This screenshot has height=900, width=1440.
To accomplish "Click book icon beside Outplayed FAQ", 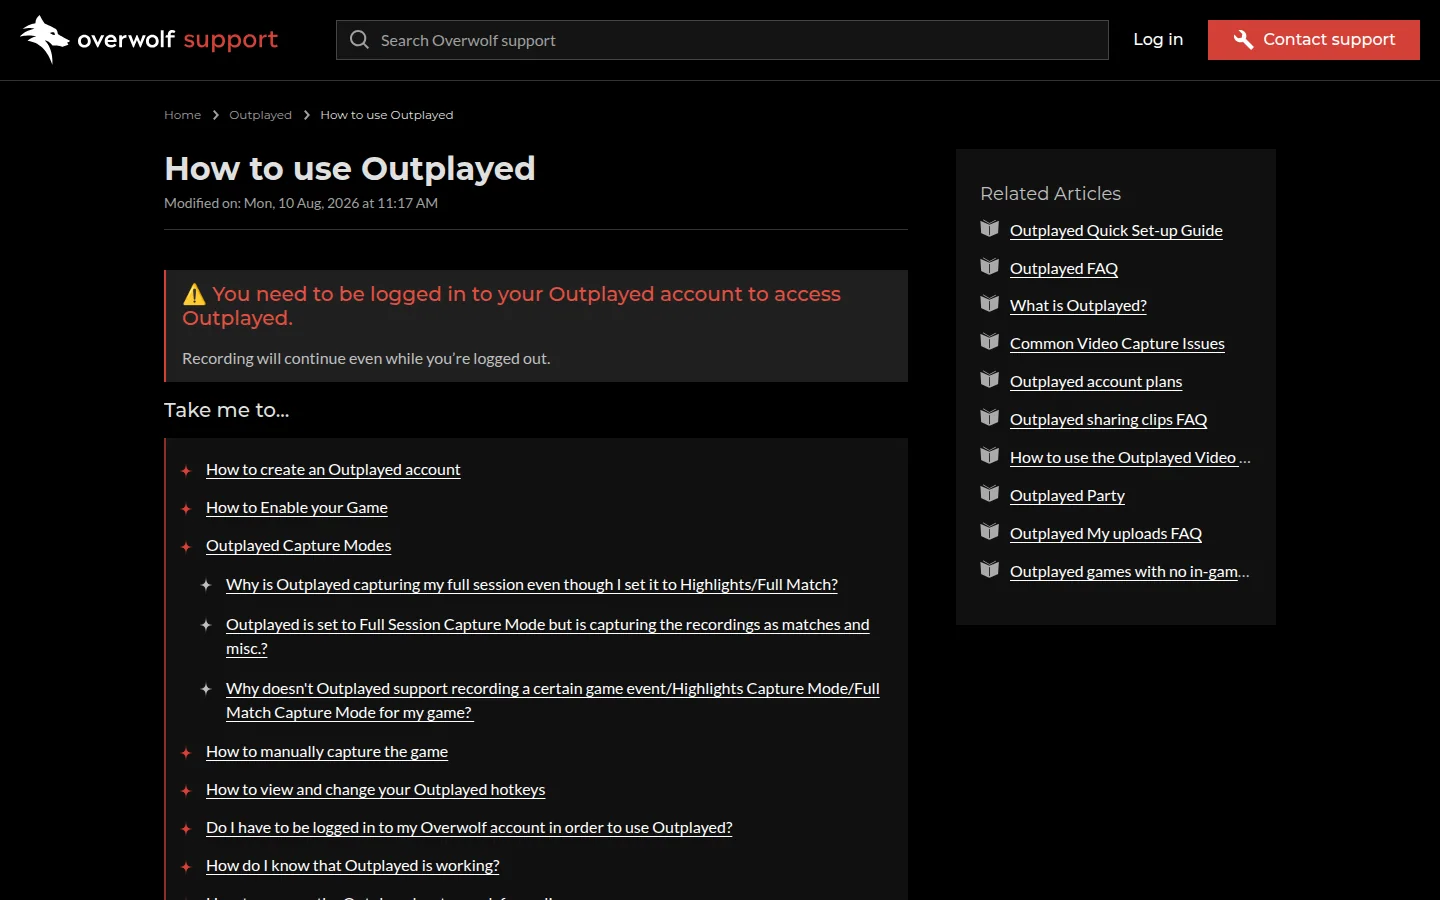I will [x=990, y=267].
